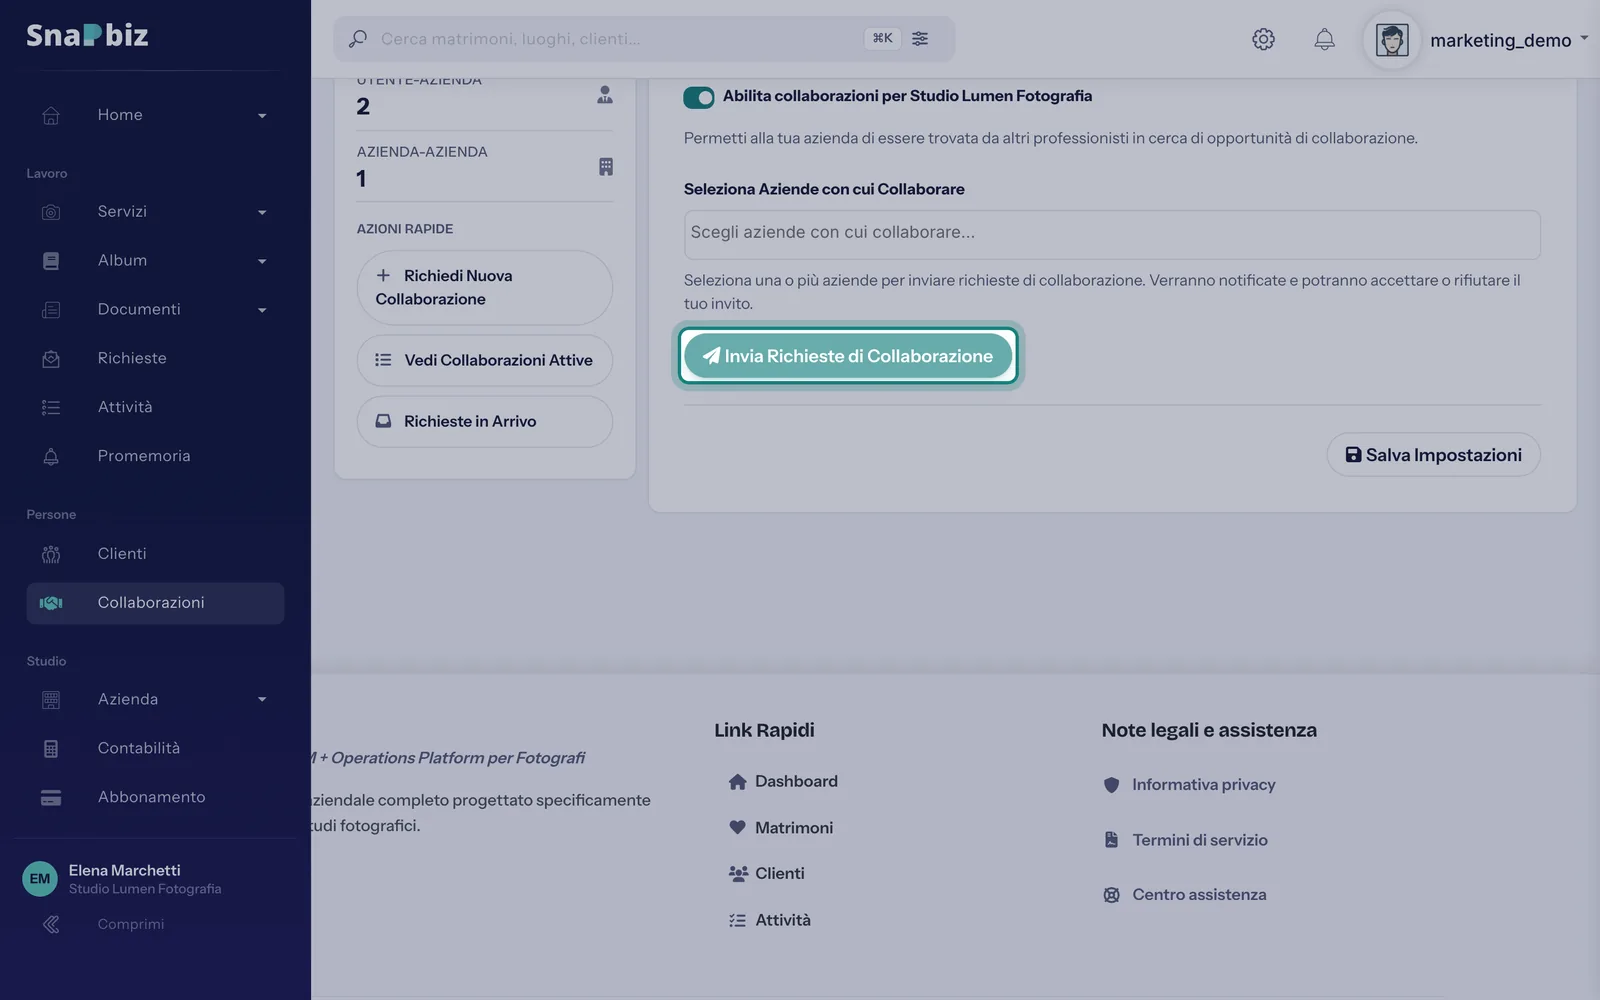Viewport: 1600px width, 1000px height.
Task: Click the Documenti icon in sidebar
Action: pyautogui.click(x=51, y=310)
